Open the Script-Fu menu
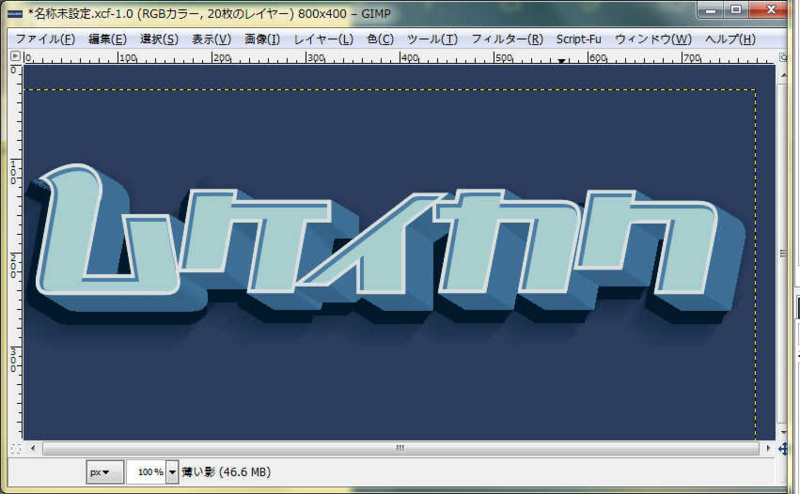This screenshot has height=494, width=800. (x=578, y=39)
